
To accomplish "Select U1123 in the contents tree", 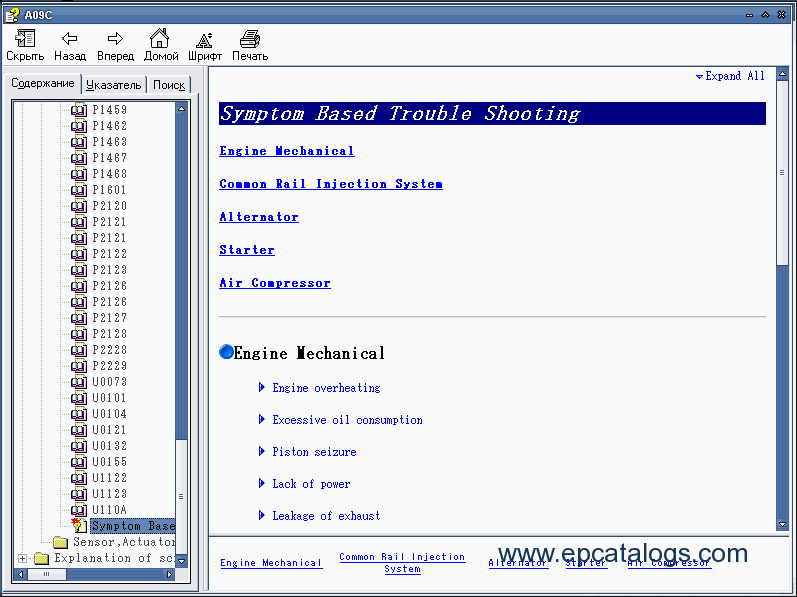I will pyautogui.click(x=110, y=494).
